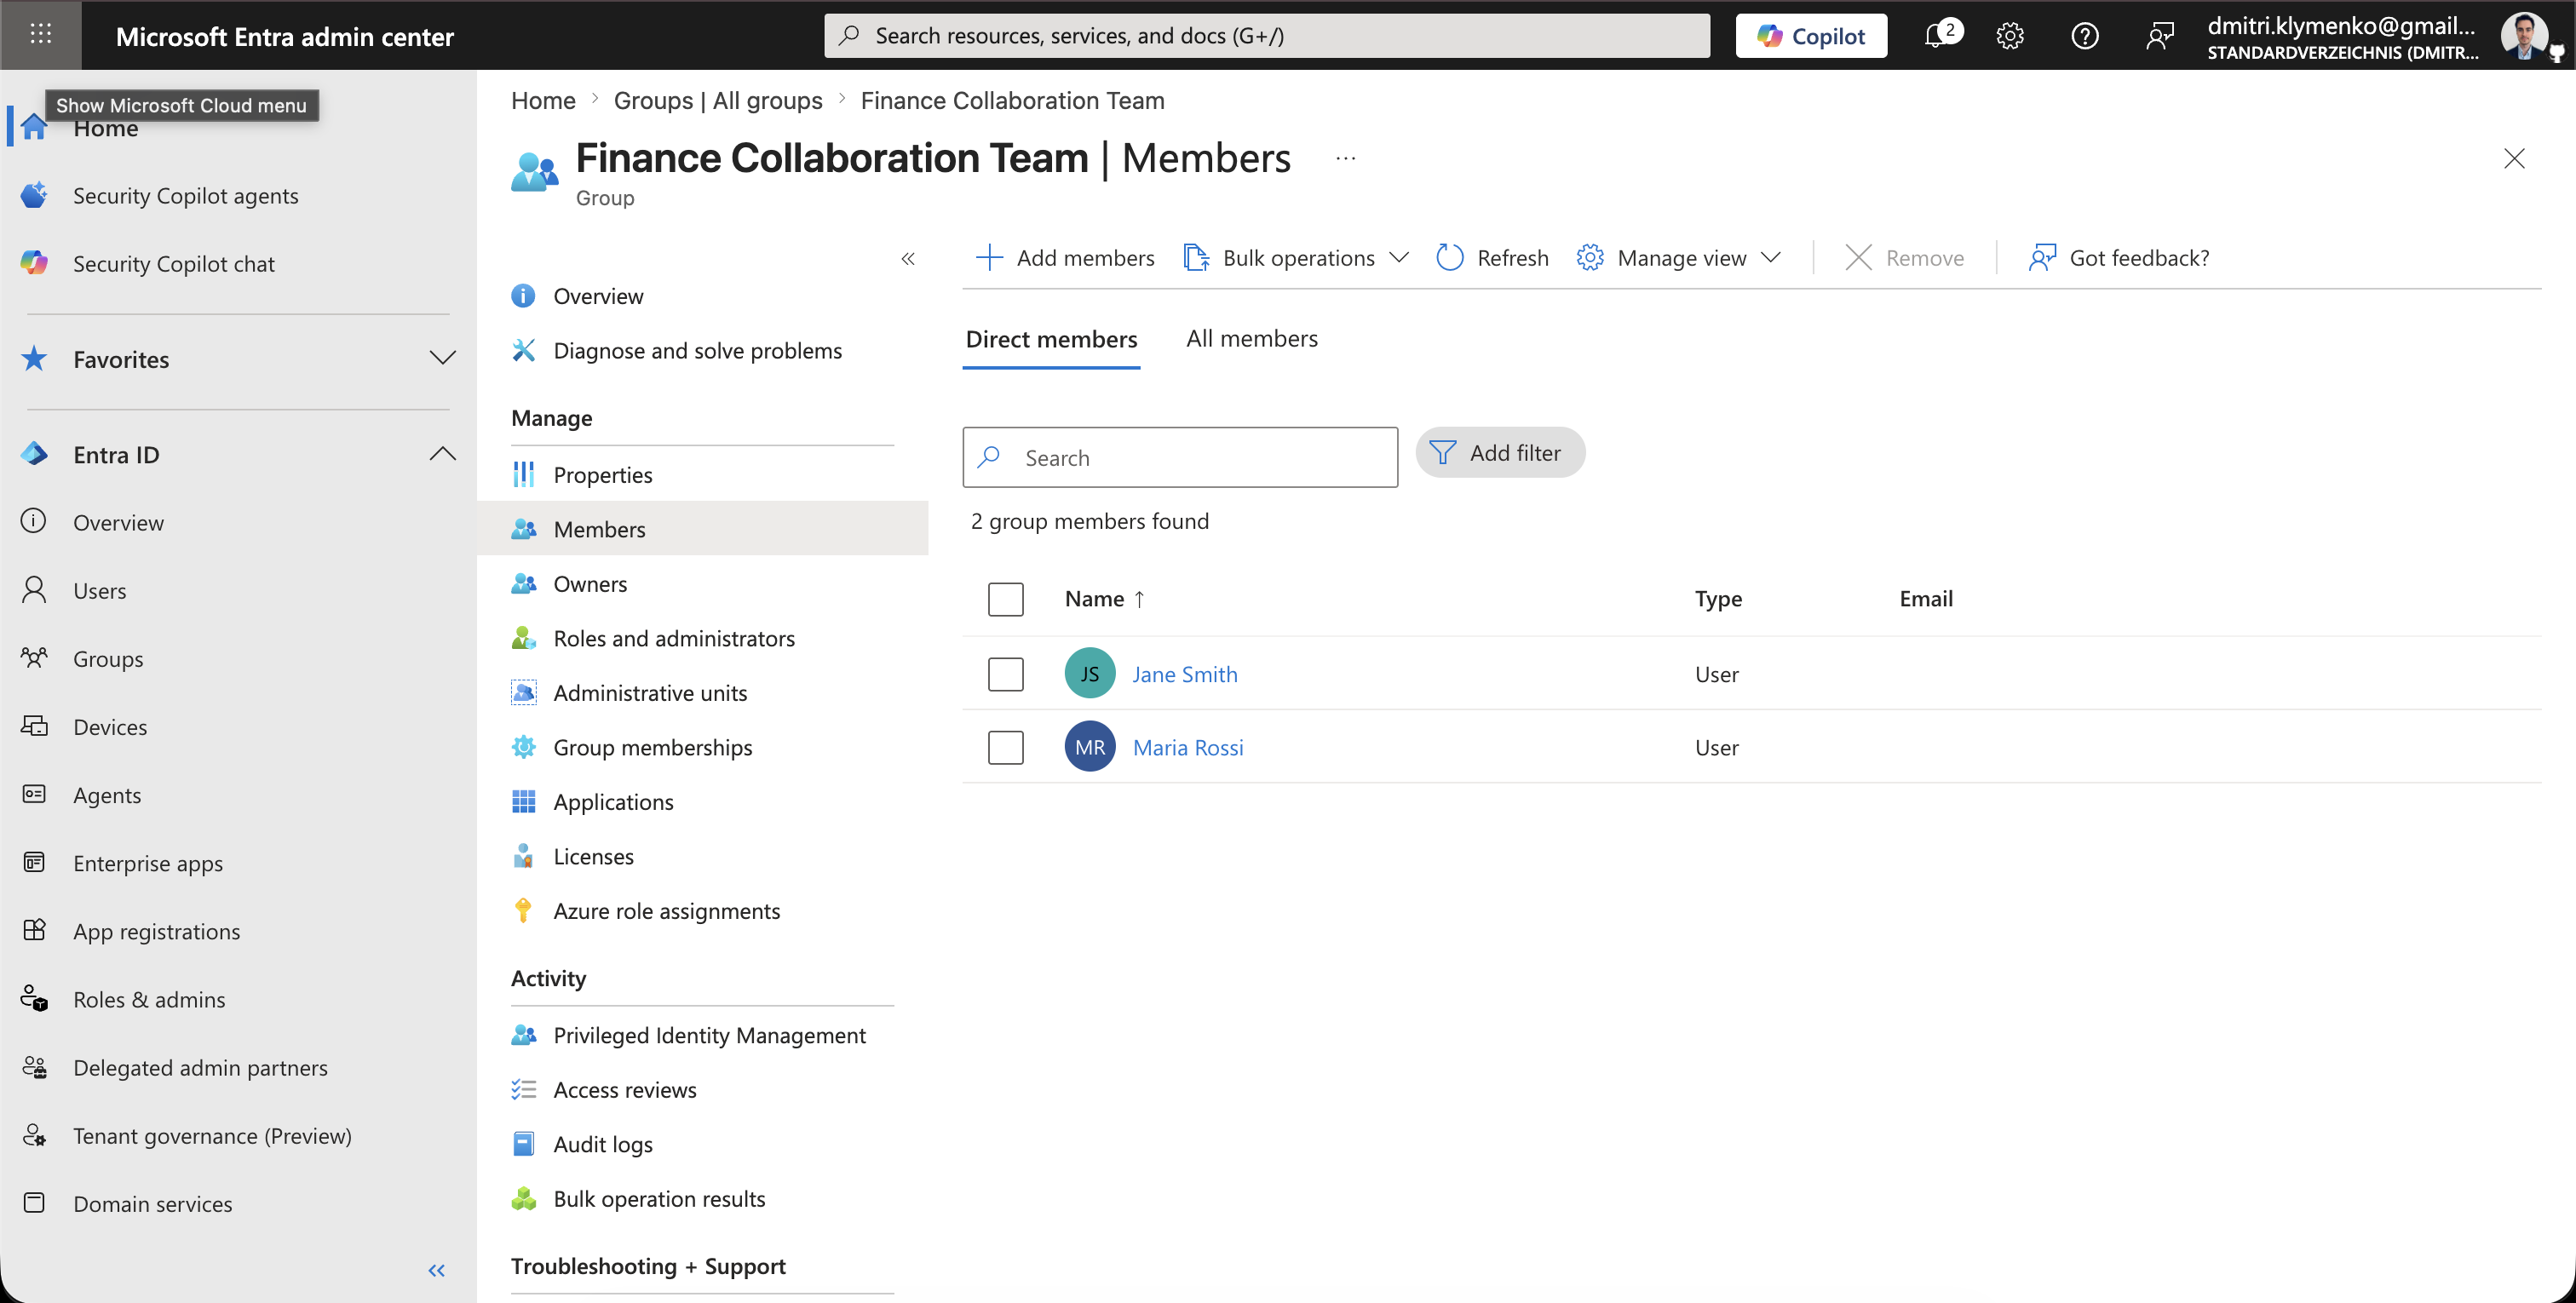Click the members Search box

1180,458
